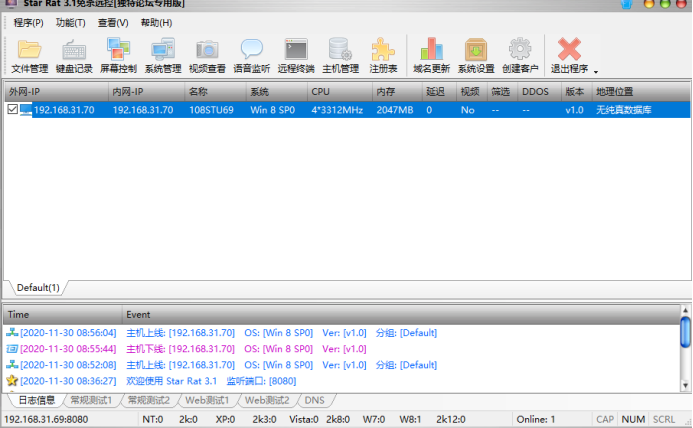Click the 筛选 column header
Viewport: 693px width, 428px height.
pyautogui.click(x=503, y=92)
